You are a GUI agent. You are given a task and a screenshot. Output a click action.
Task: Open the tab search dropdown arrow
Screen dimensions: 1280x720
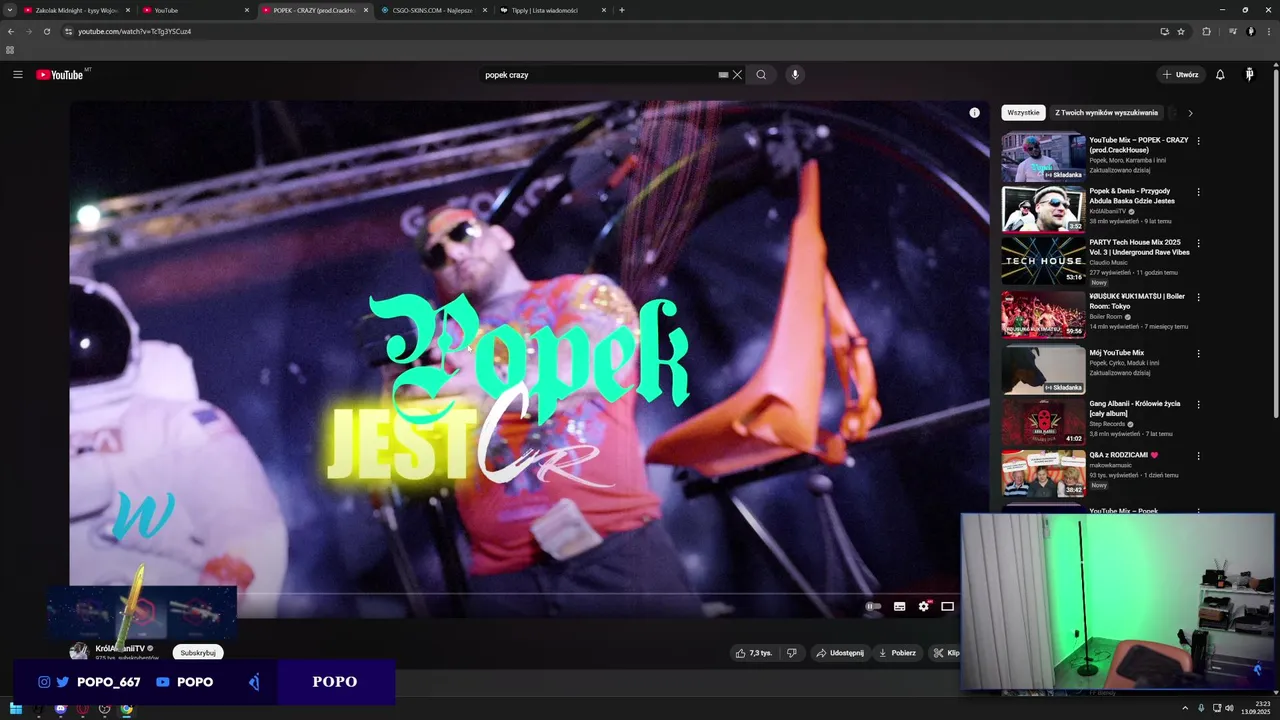[x=10, y=10]
